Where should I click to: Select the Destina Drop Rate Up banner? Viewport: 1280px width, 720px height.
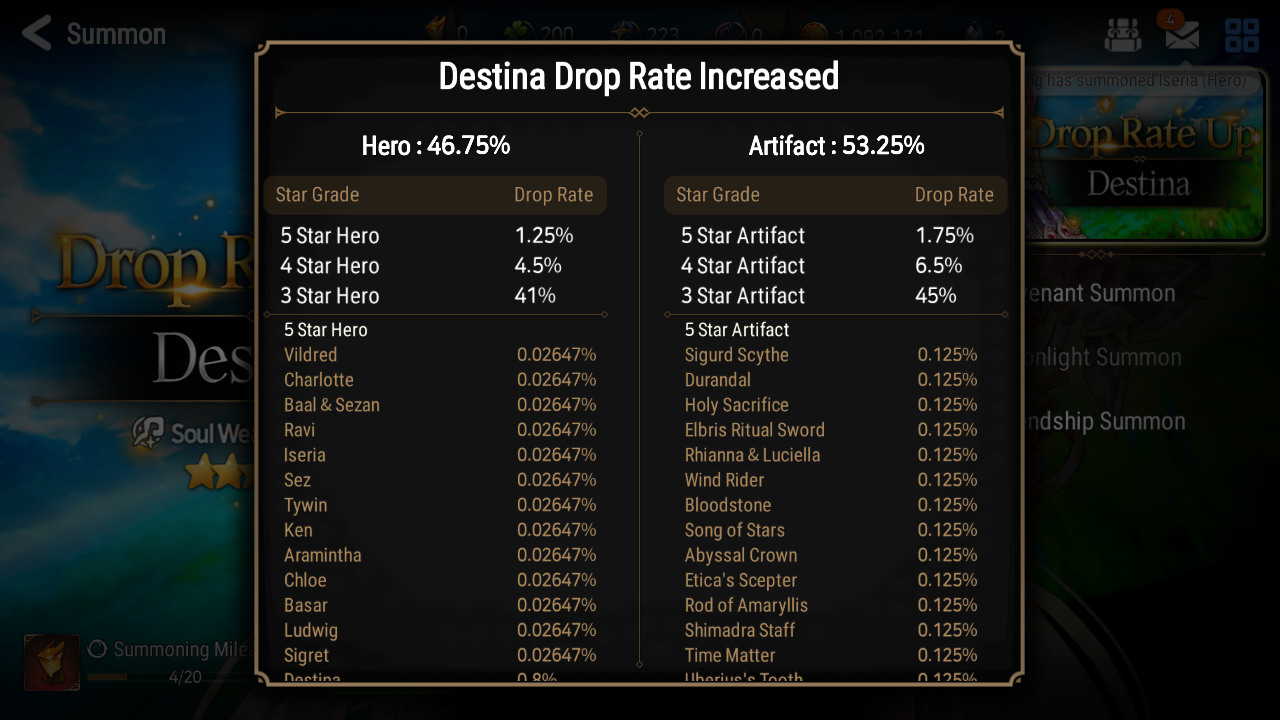(x=1139, y=160)
